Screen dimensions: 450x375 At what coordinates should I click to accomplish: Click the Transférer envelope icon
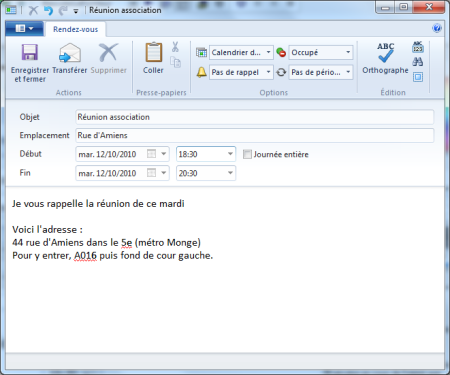70,53
